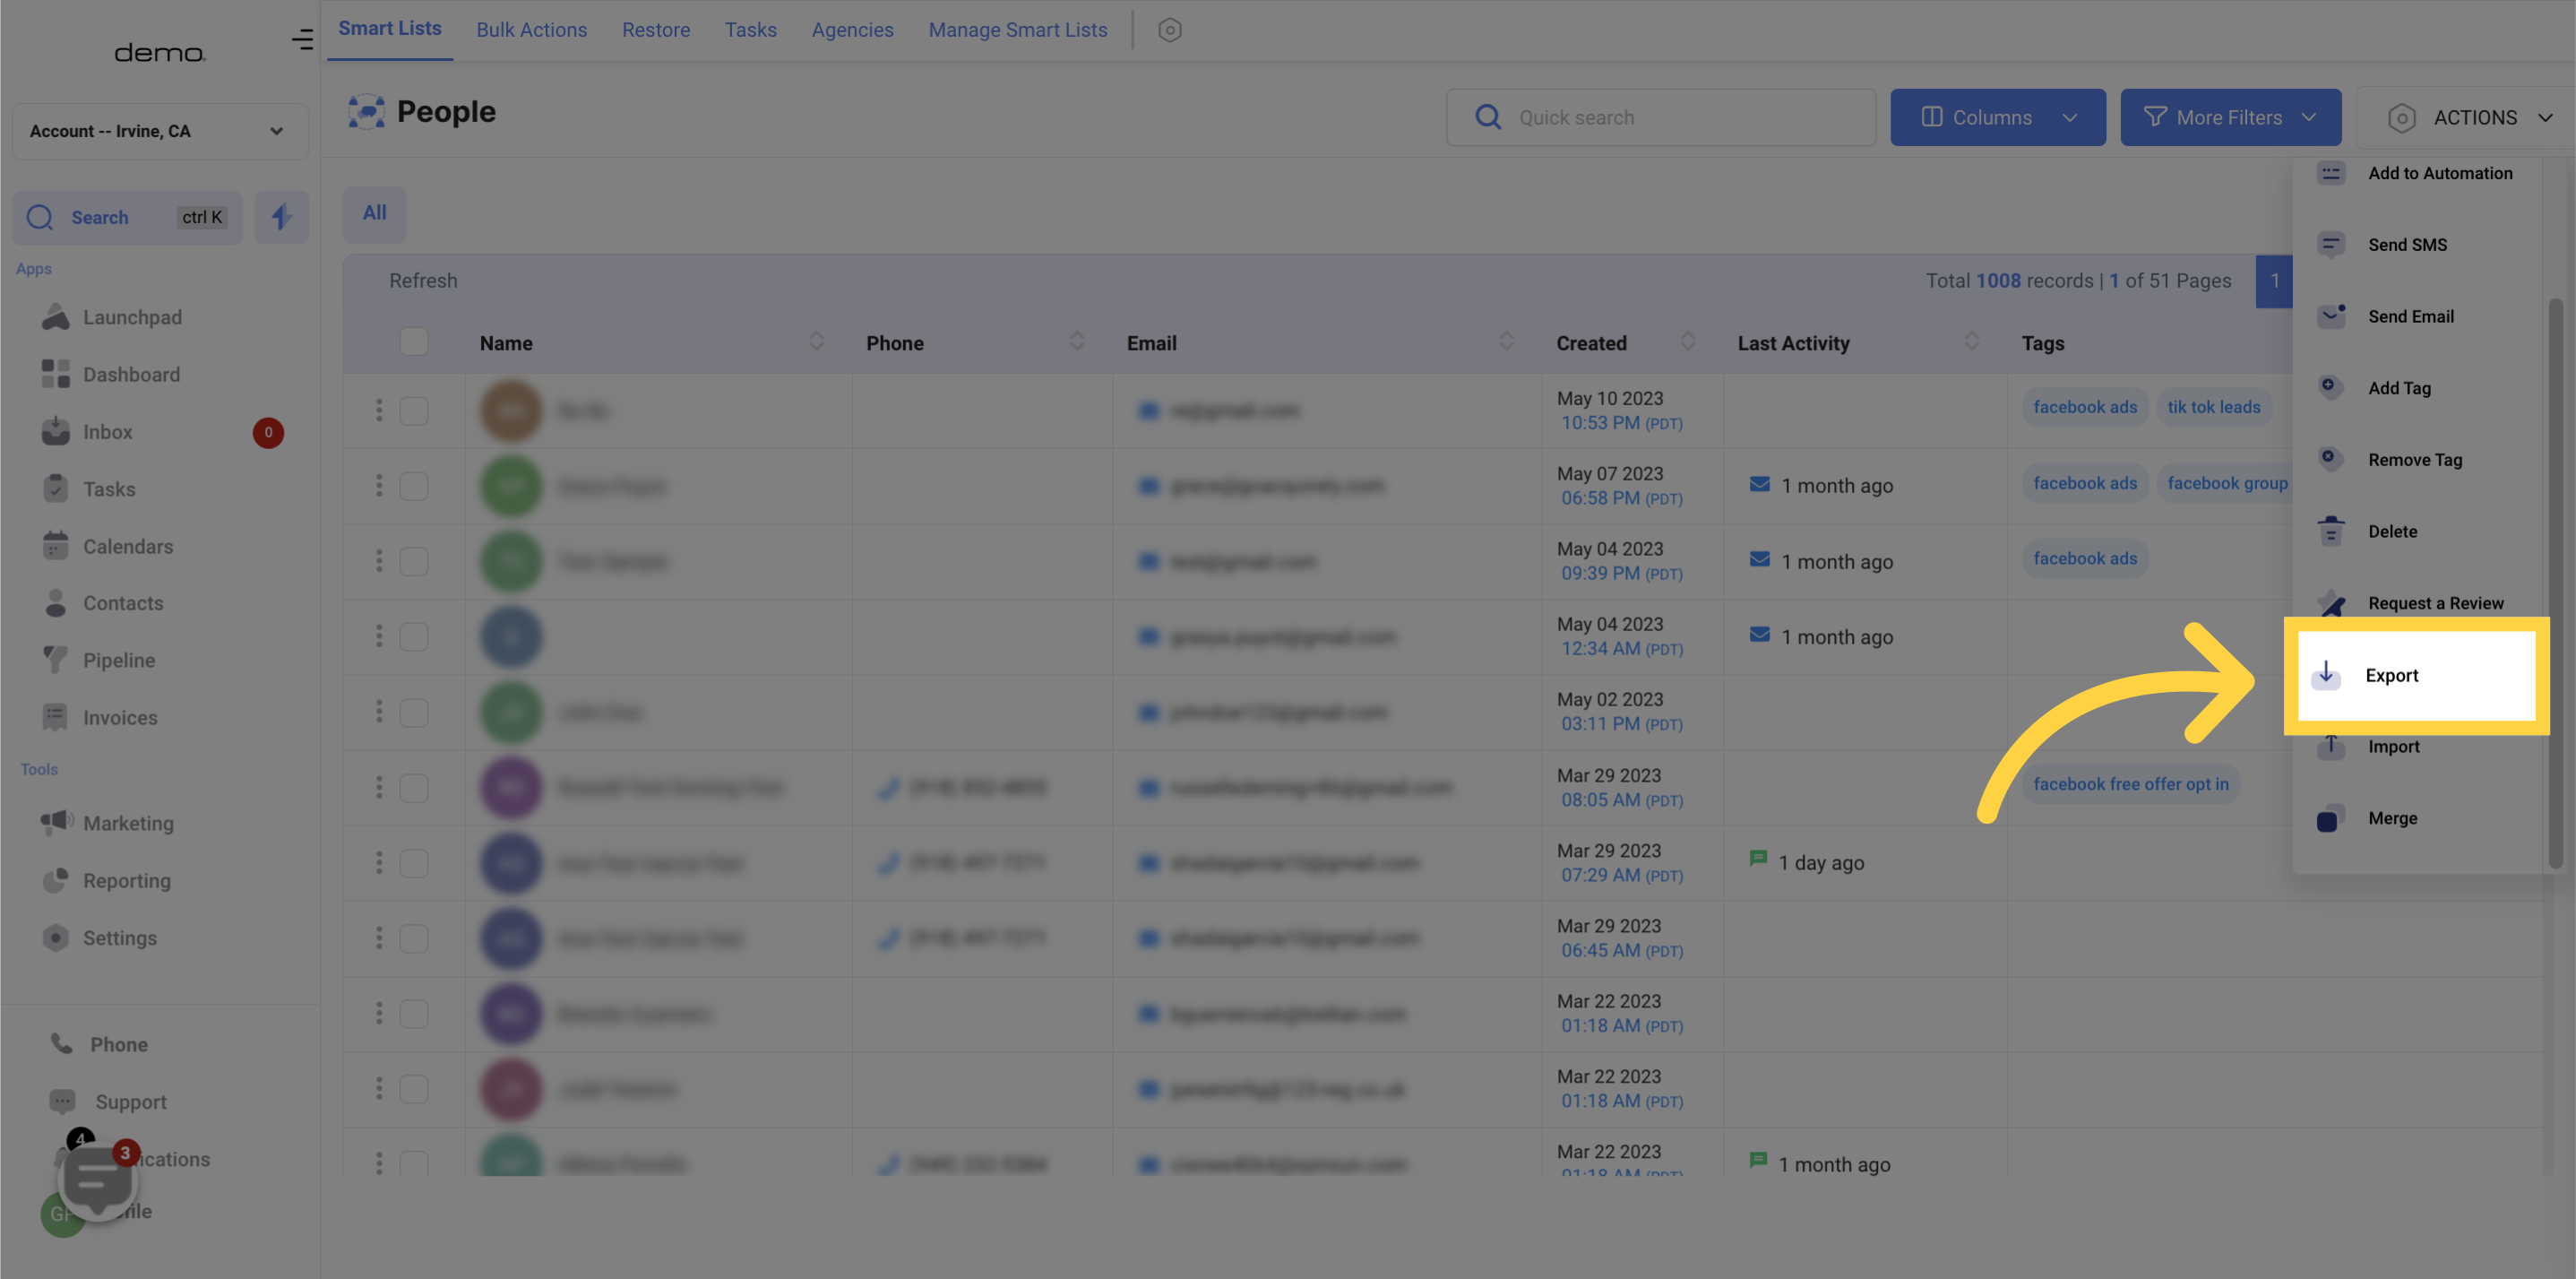Collapse sidebar with hamburger icon
The width and height of the screenshot is (2576, 1279).
point(302,40)
